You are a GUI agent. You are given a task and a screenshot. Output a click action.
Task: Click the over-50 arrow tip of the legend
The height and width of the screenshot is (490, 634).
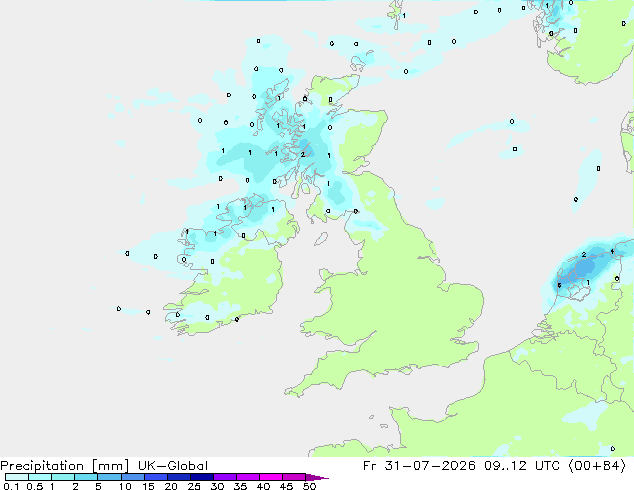click(x=317, y=477)
